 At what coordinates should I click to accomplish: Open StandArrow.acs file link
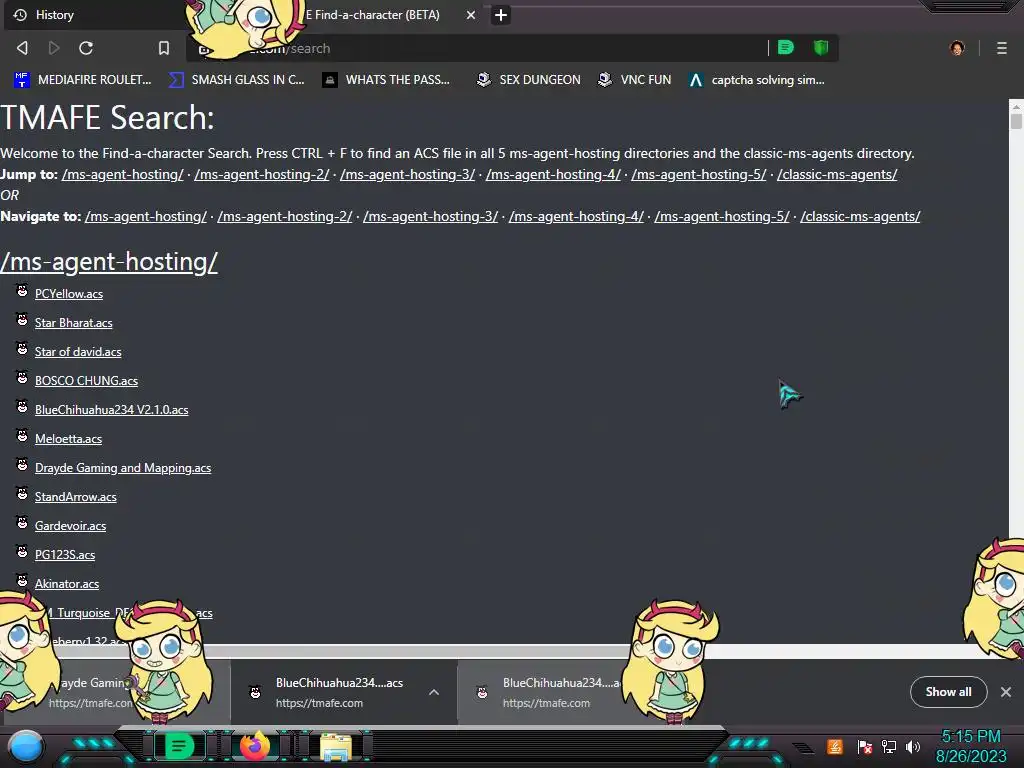76,497
